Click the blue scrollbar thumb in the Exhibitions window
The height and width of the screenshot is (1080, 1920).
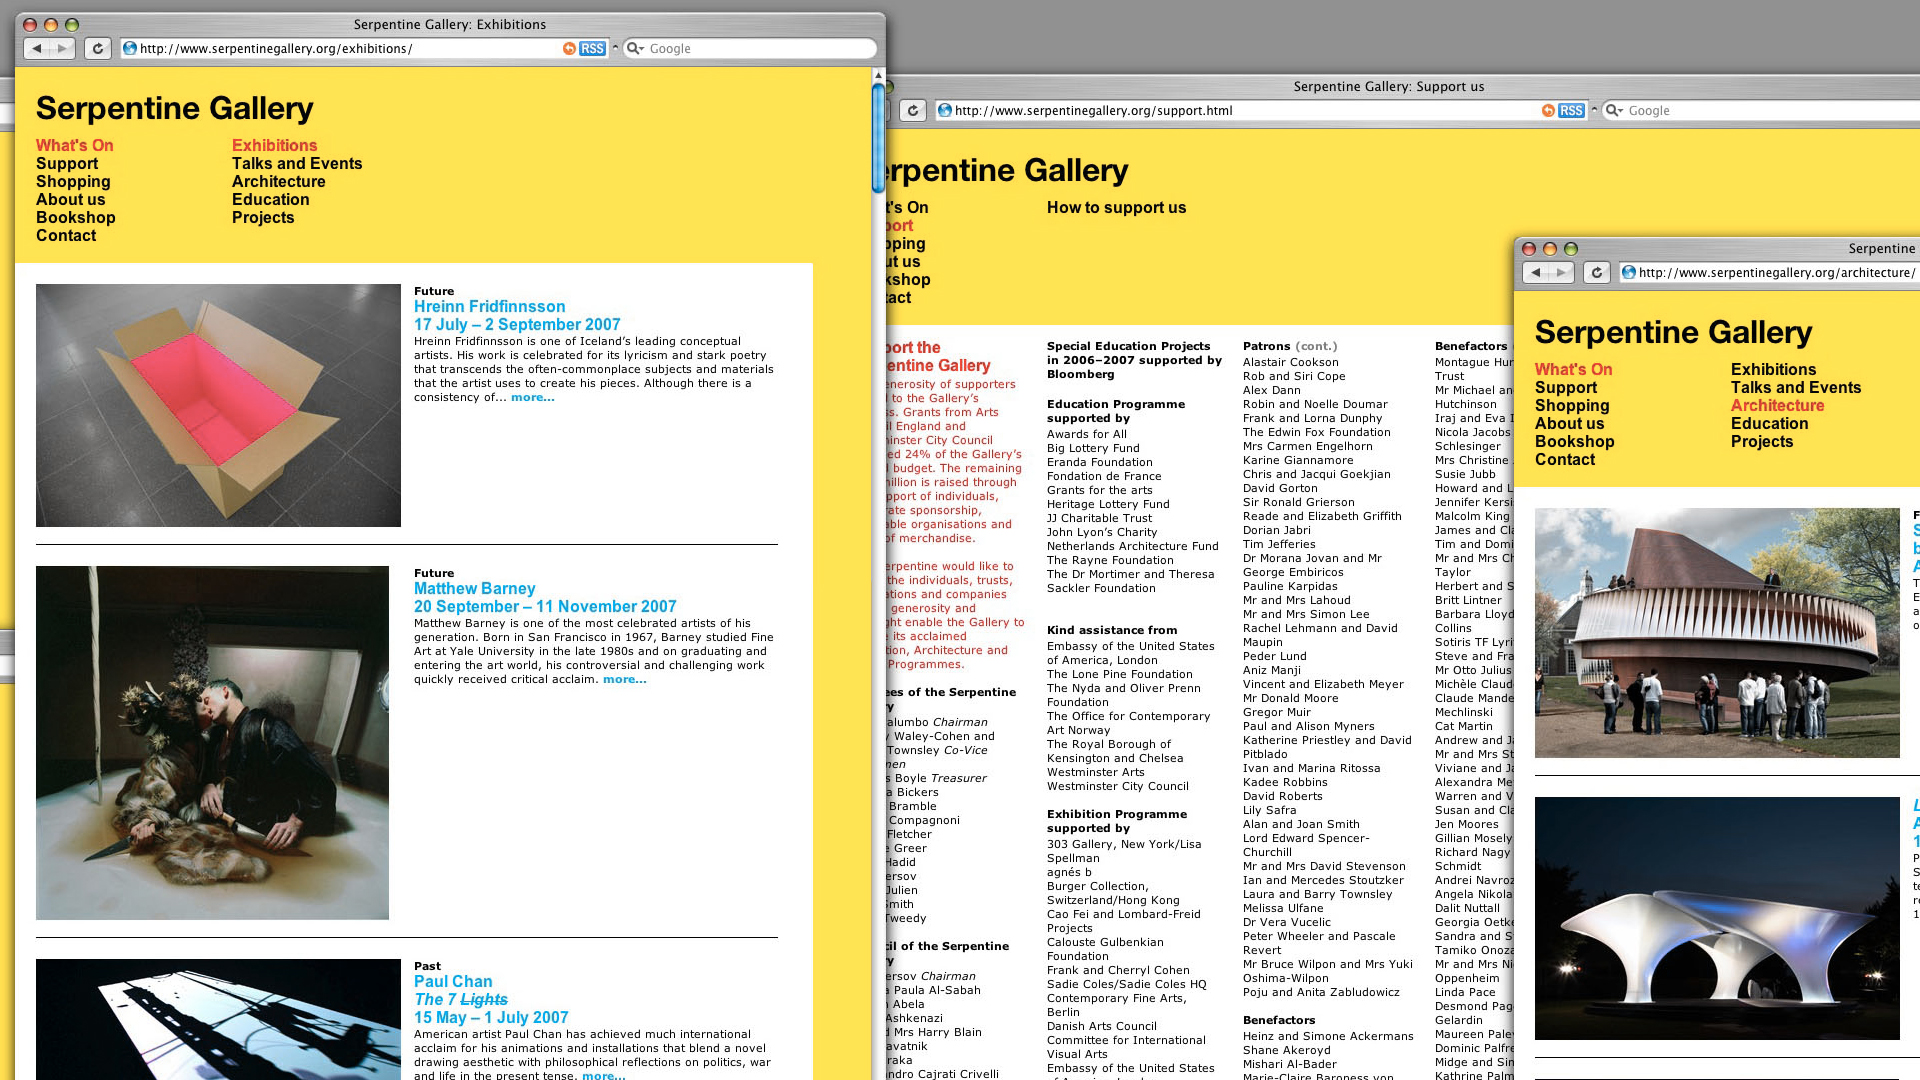tap(878, 138)
